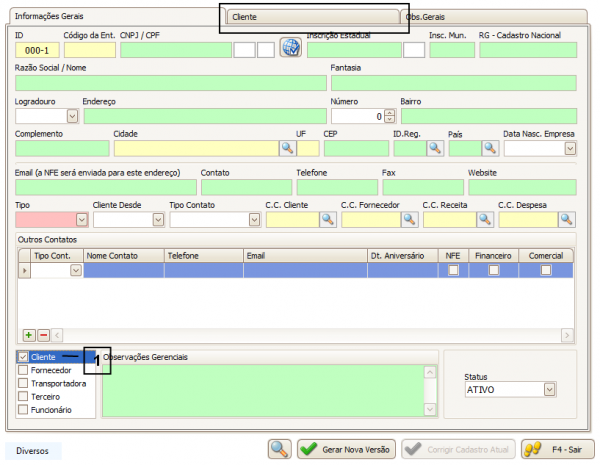Click the bottom magnifier search button
This screenshot has height=465, width=600.
(x=280, y=449)
